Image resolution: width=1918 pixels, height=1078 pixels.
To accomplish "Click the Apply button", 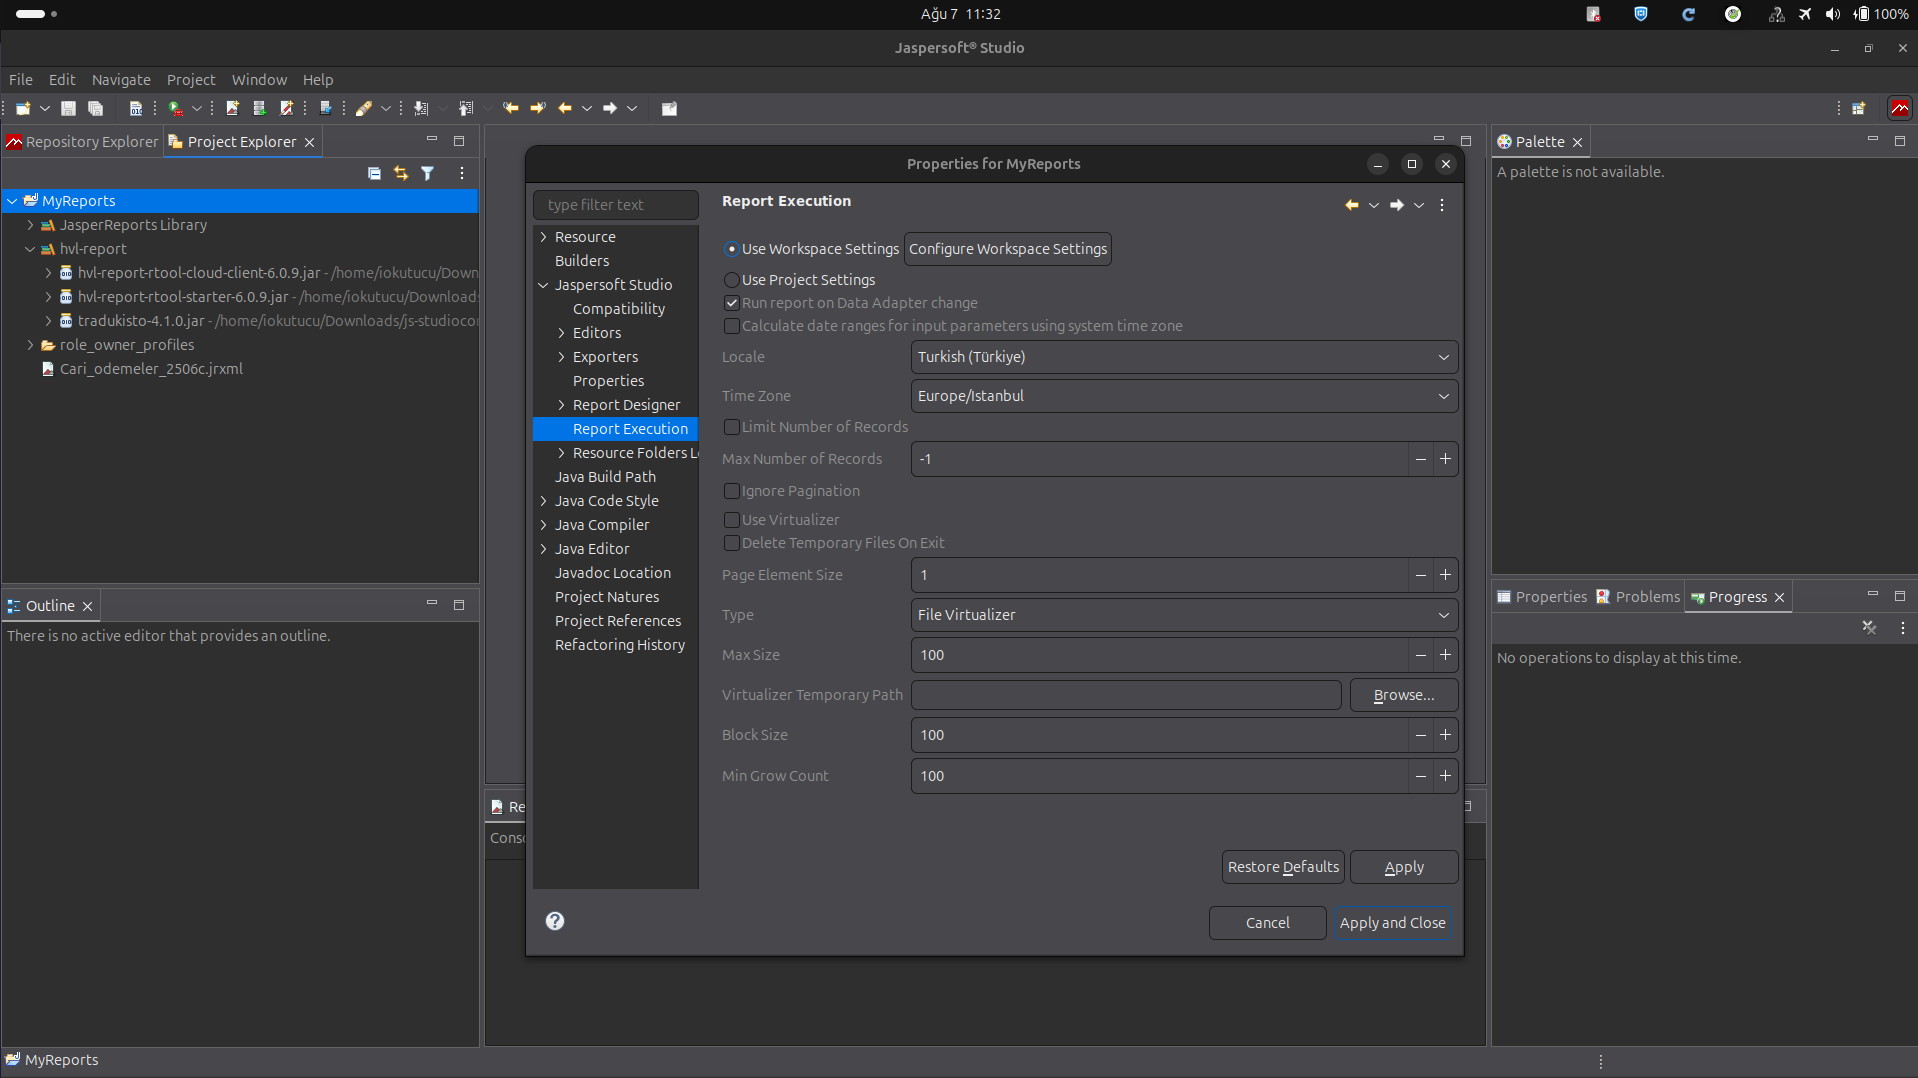I will pos(1404,867).
